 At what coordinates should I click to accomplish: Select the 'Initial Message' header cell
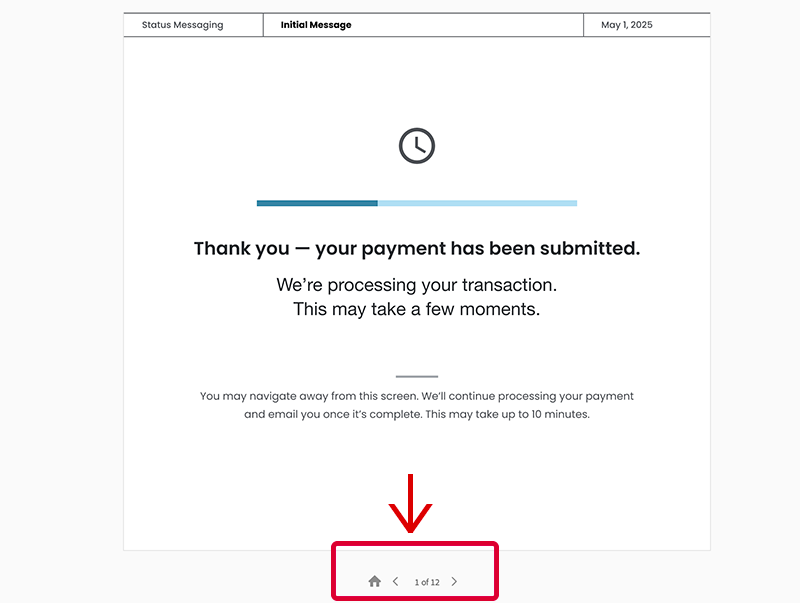click(x=316, y=25)
